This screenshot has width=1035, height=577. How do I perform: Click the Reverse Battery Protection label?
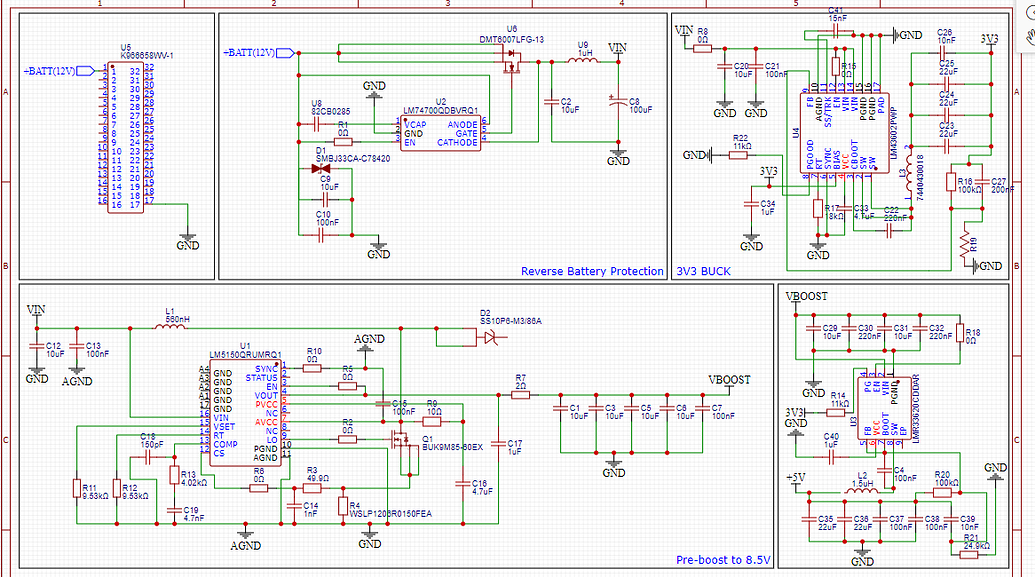(592, 270)
